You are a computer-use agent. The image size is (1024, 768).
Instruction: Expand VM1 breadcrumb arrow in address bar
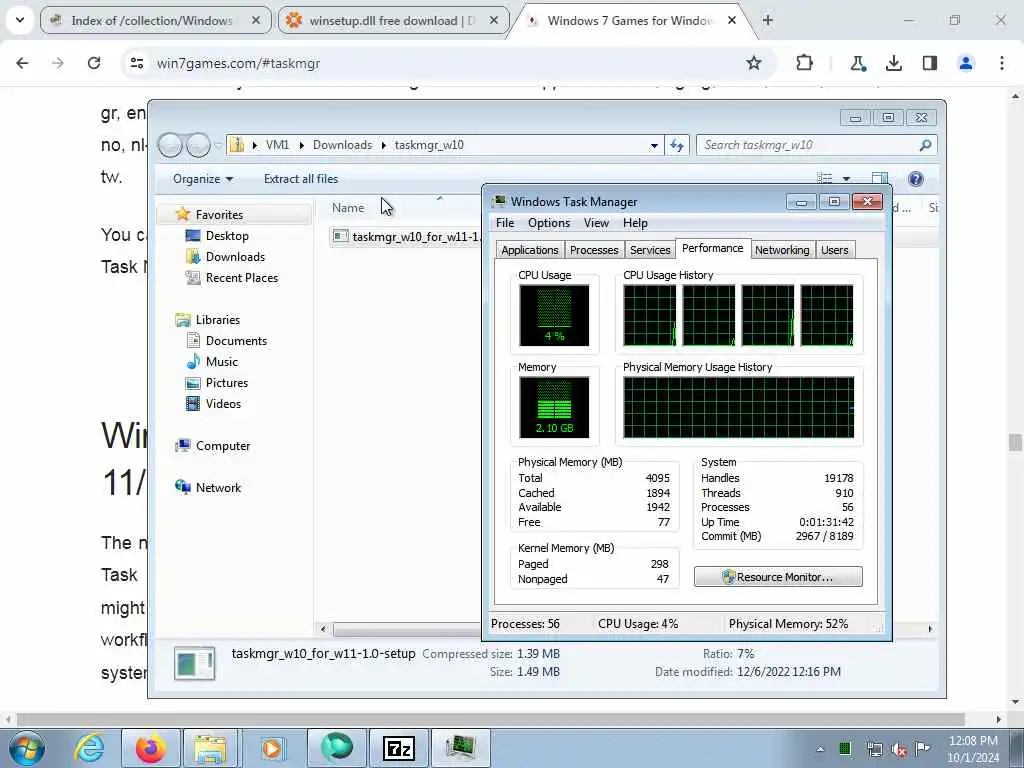click(x=301, y=145)
